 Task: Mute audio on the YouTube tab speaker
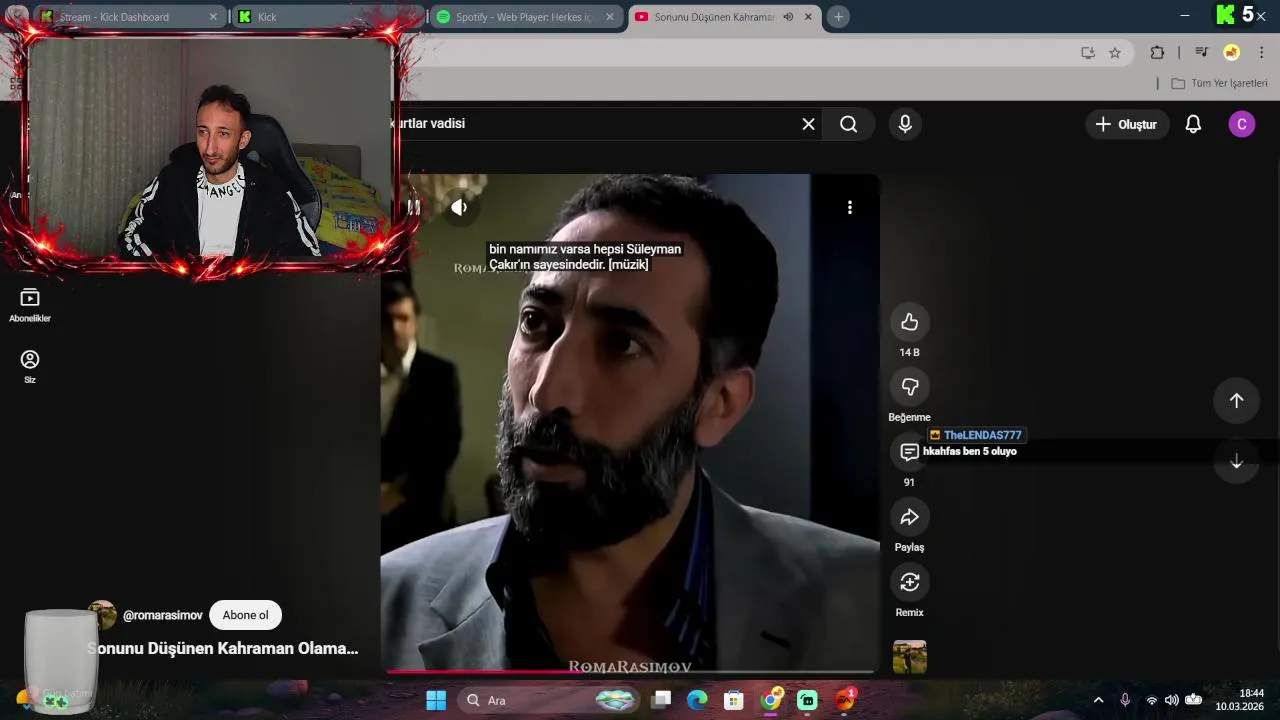[x=788, y=17]
